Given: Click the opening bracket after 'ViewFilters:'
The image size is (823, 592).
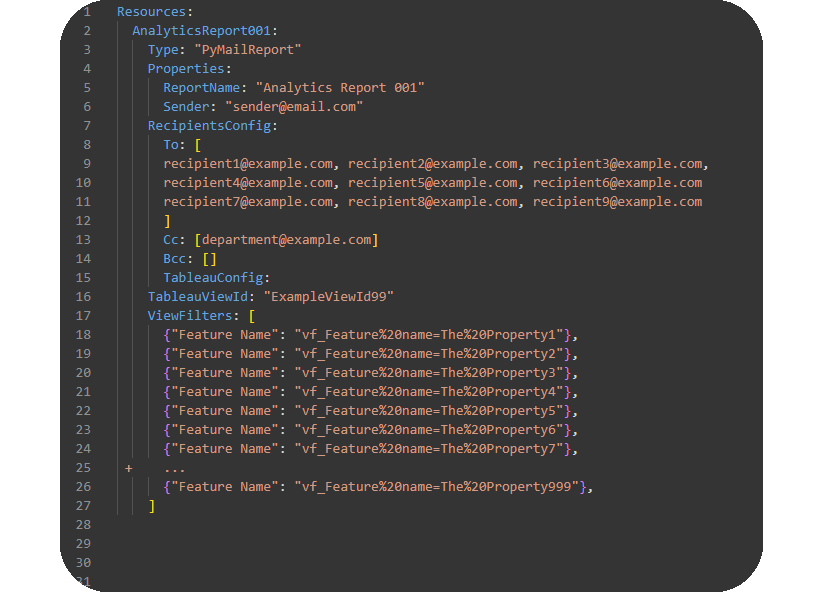Looking at the screenshot, I should pyautogui.click(x=252, y=315).
